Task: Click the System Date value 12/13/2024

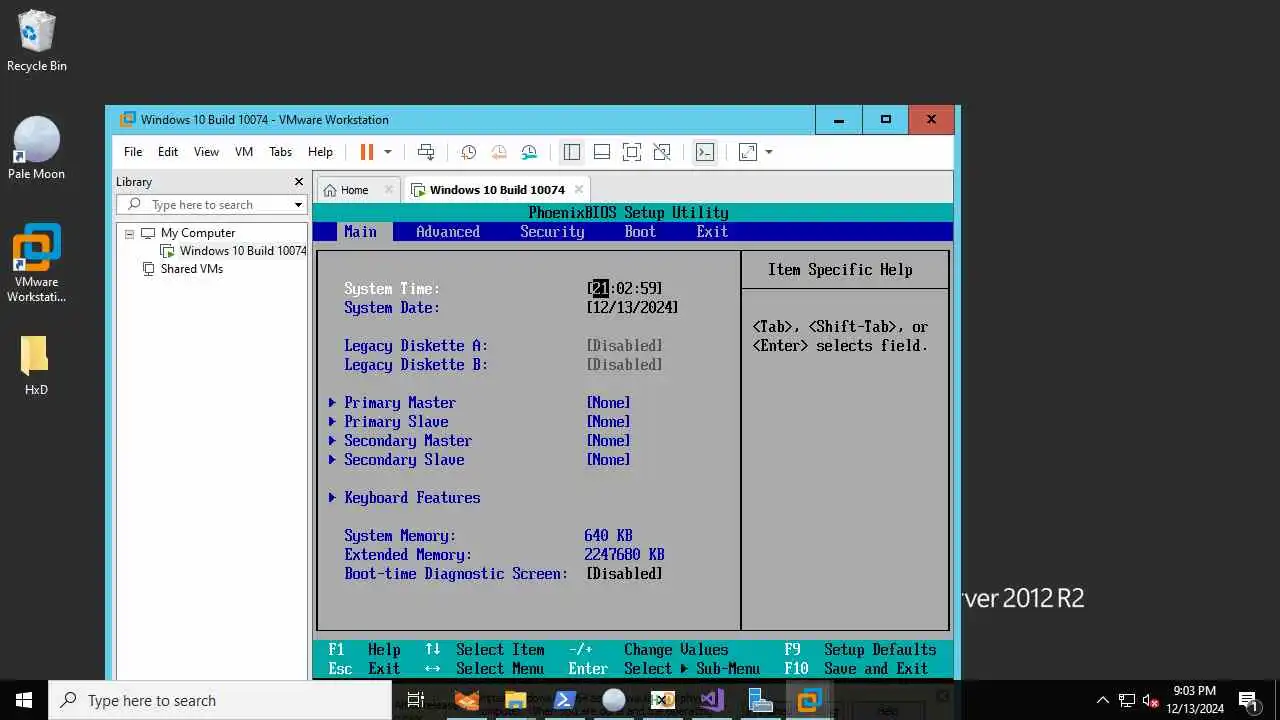Action: [632, 307]
